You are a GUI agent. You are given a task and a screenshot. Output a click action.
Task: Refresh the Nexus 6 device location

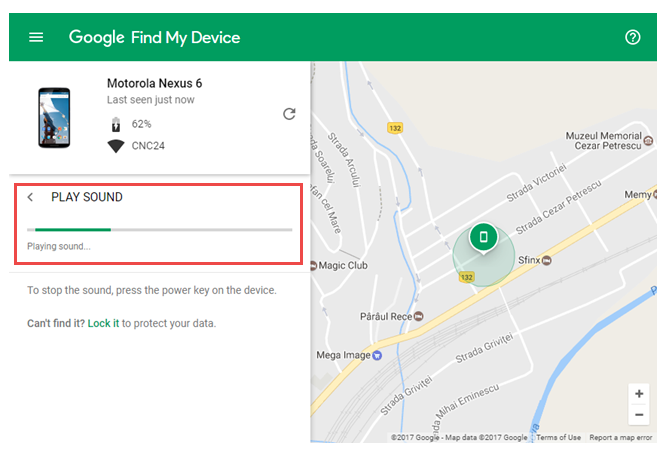pyautogui.click(x=289, y=114)
